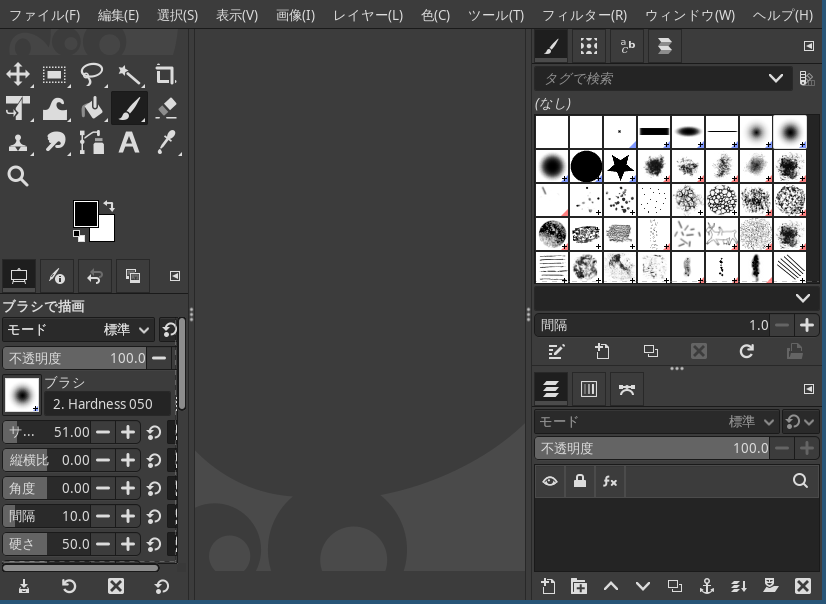Reset tool options to defaults
This screenshot has width=826, height=604.
click(162, 586)
